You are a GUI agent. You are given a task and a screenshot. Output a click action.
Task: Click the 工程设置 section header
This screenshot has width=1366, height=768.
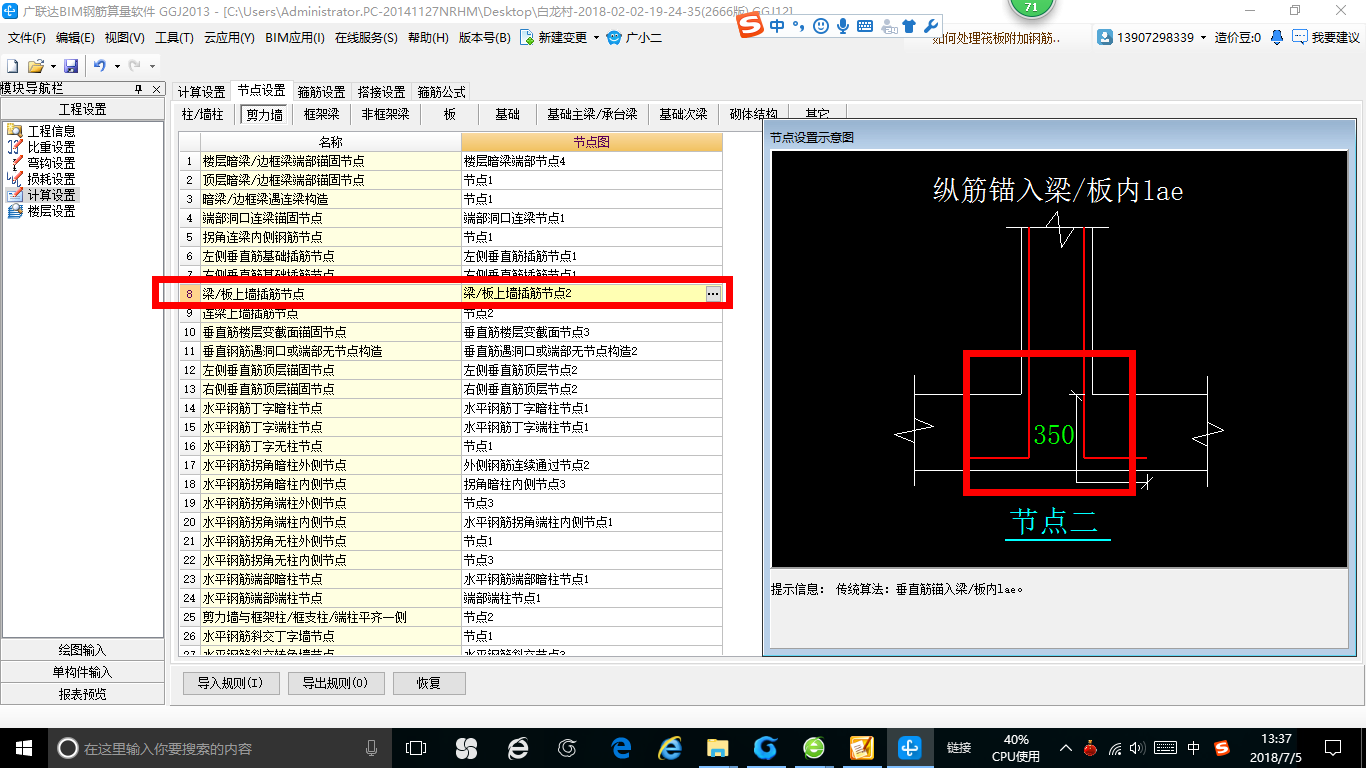click(83, 109)
